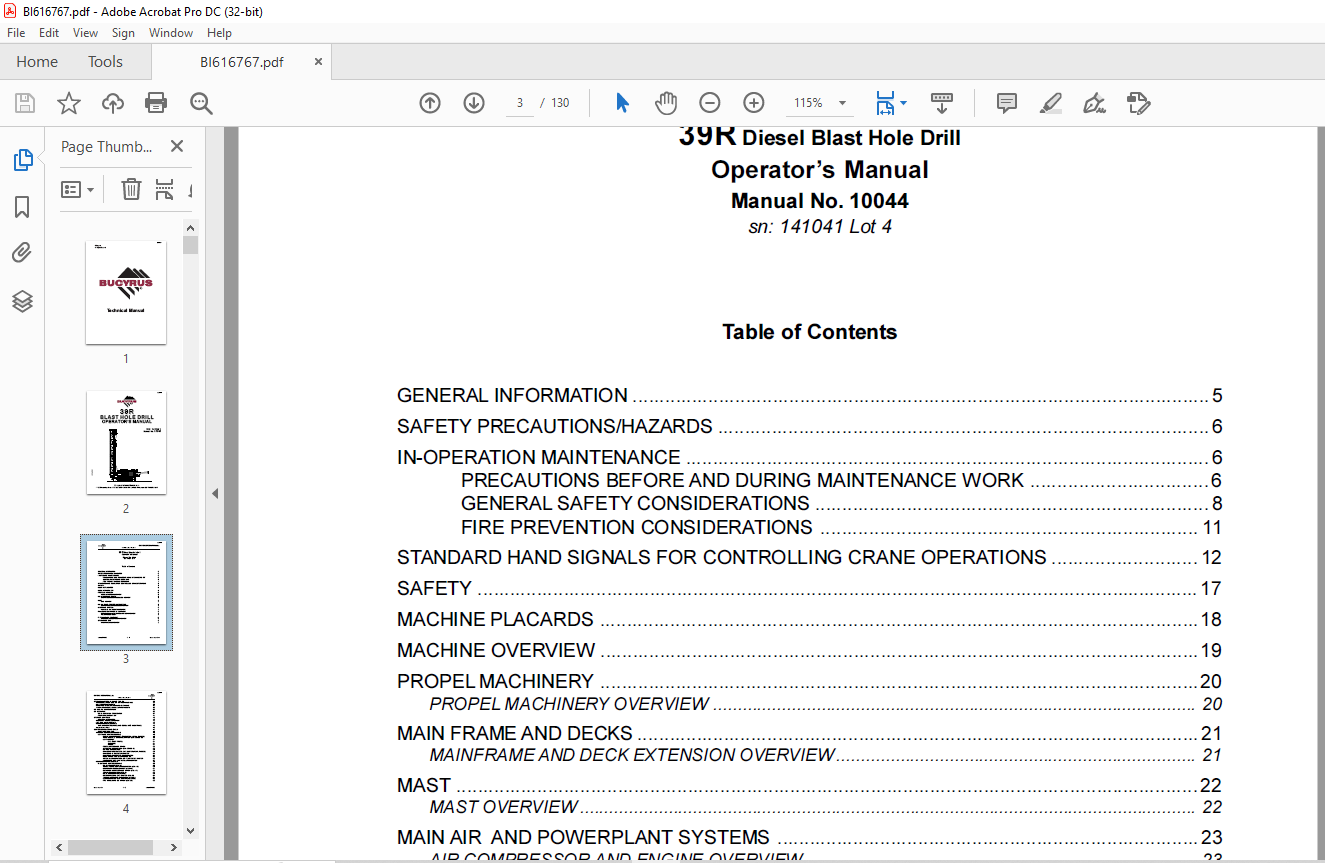Open the insert pages icon in the thumbnails panel

point(164,189)
